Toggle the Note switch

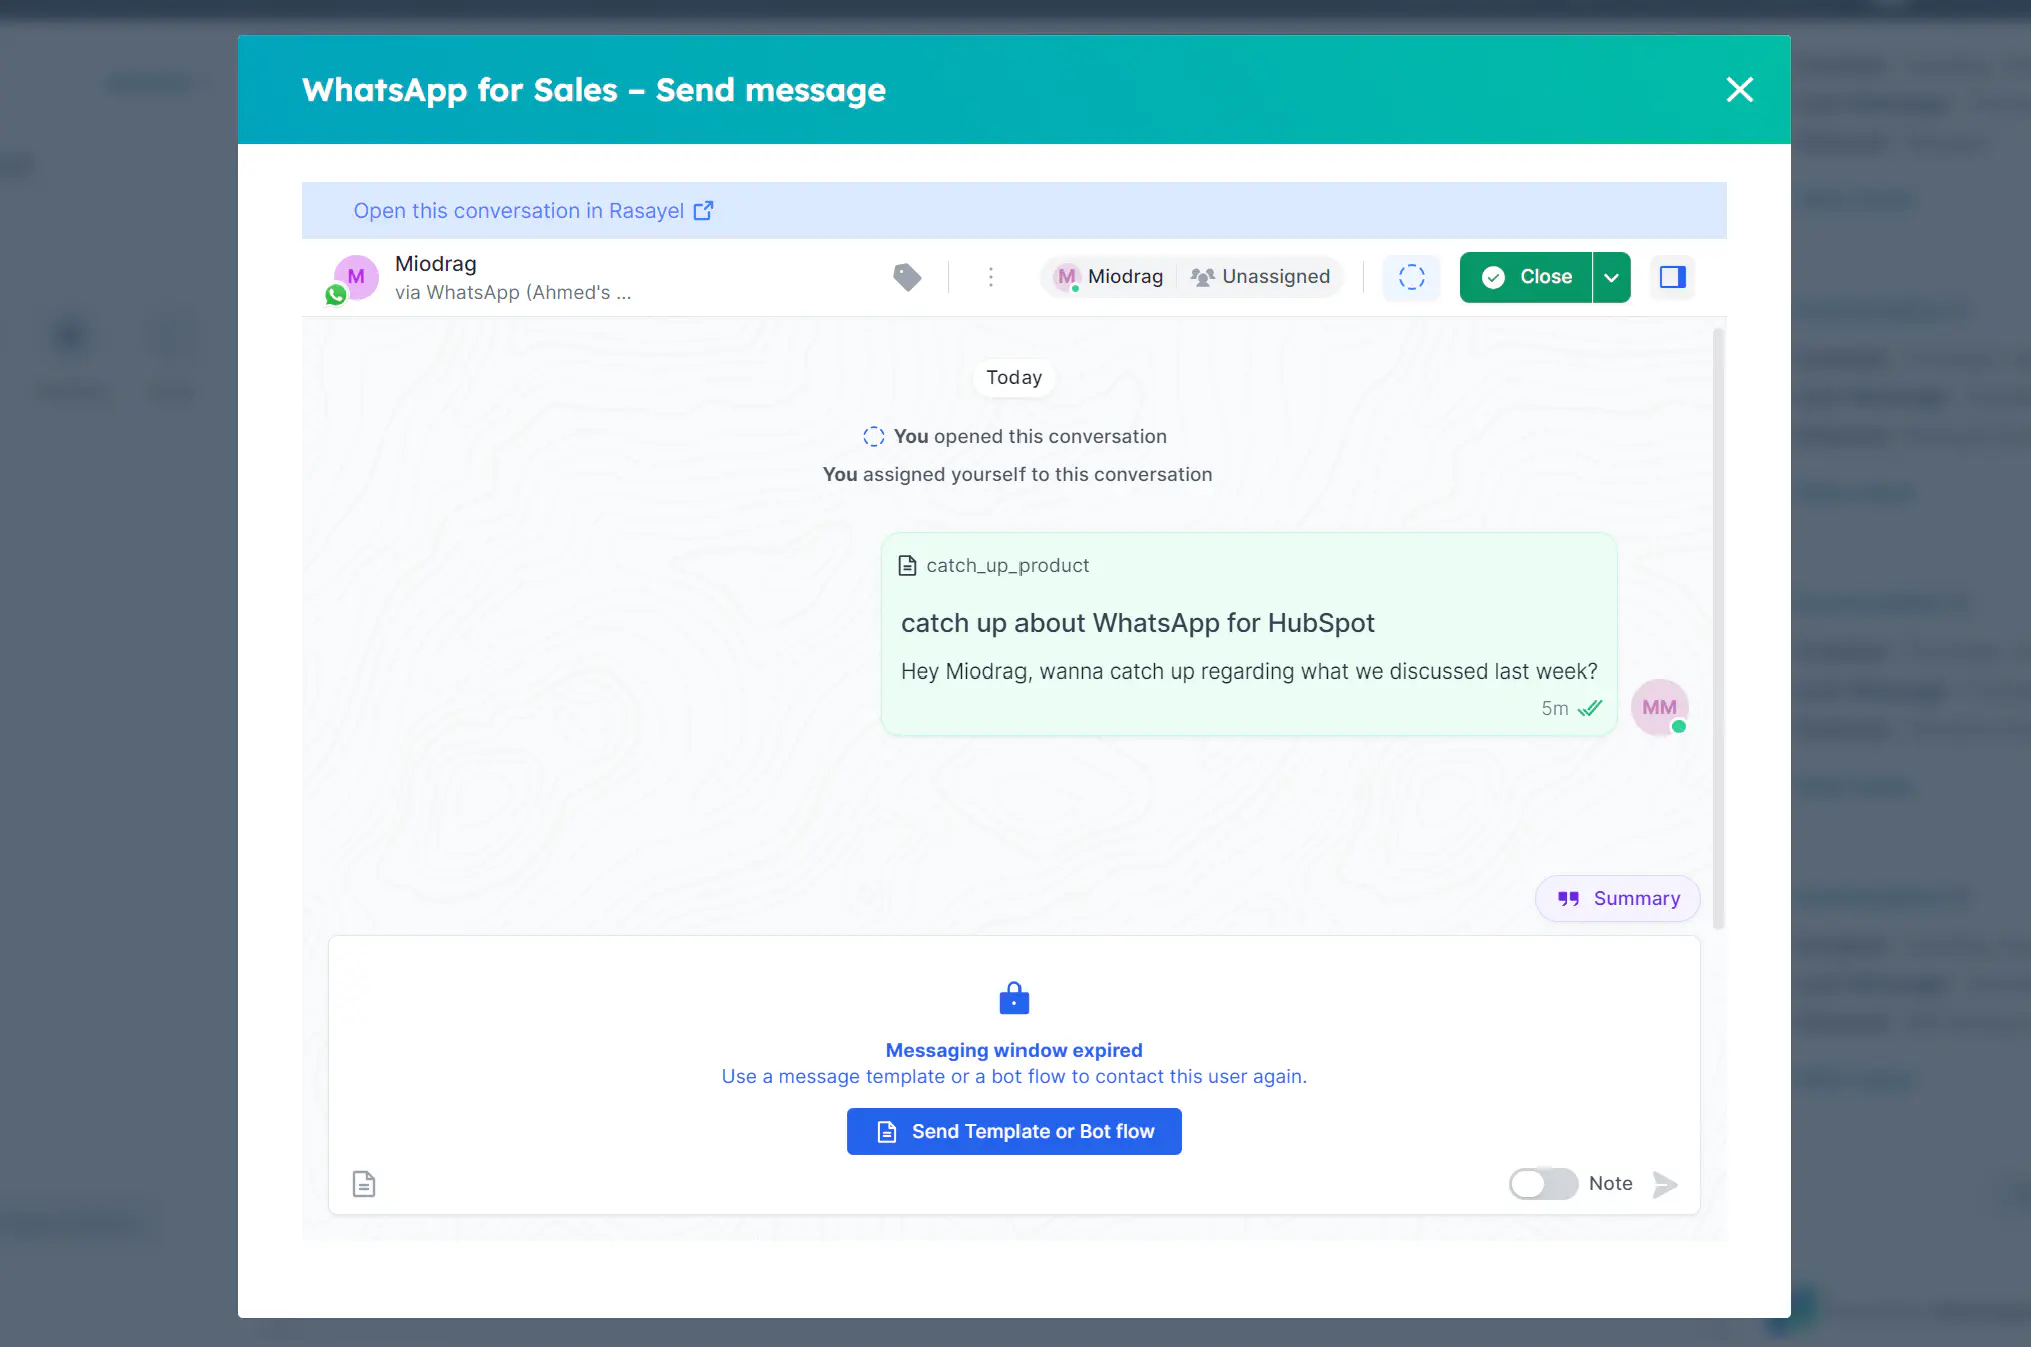coord(1543,1184)
